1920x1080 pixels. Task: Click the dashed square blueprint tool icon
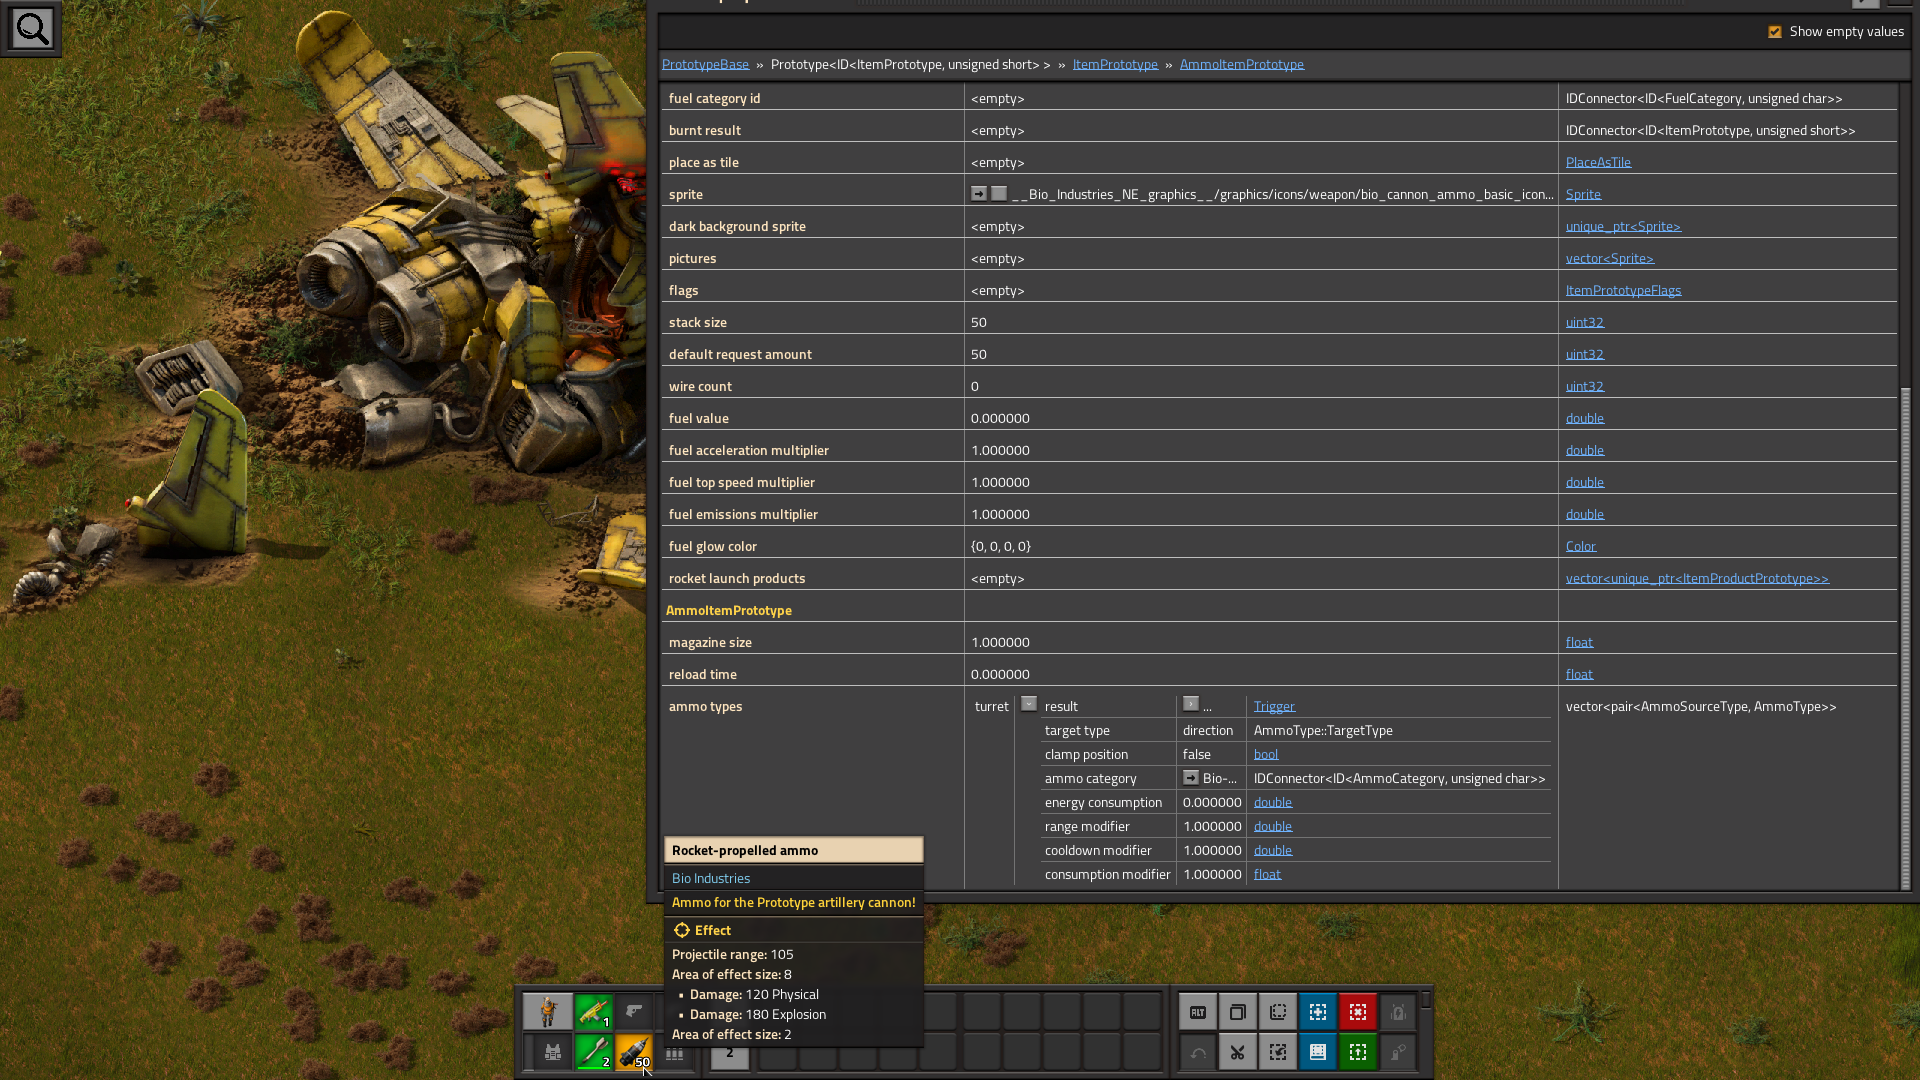pos(1278,1012)
